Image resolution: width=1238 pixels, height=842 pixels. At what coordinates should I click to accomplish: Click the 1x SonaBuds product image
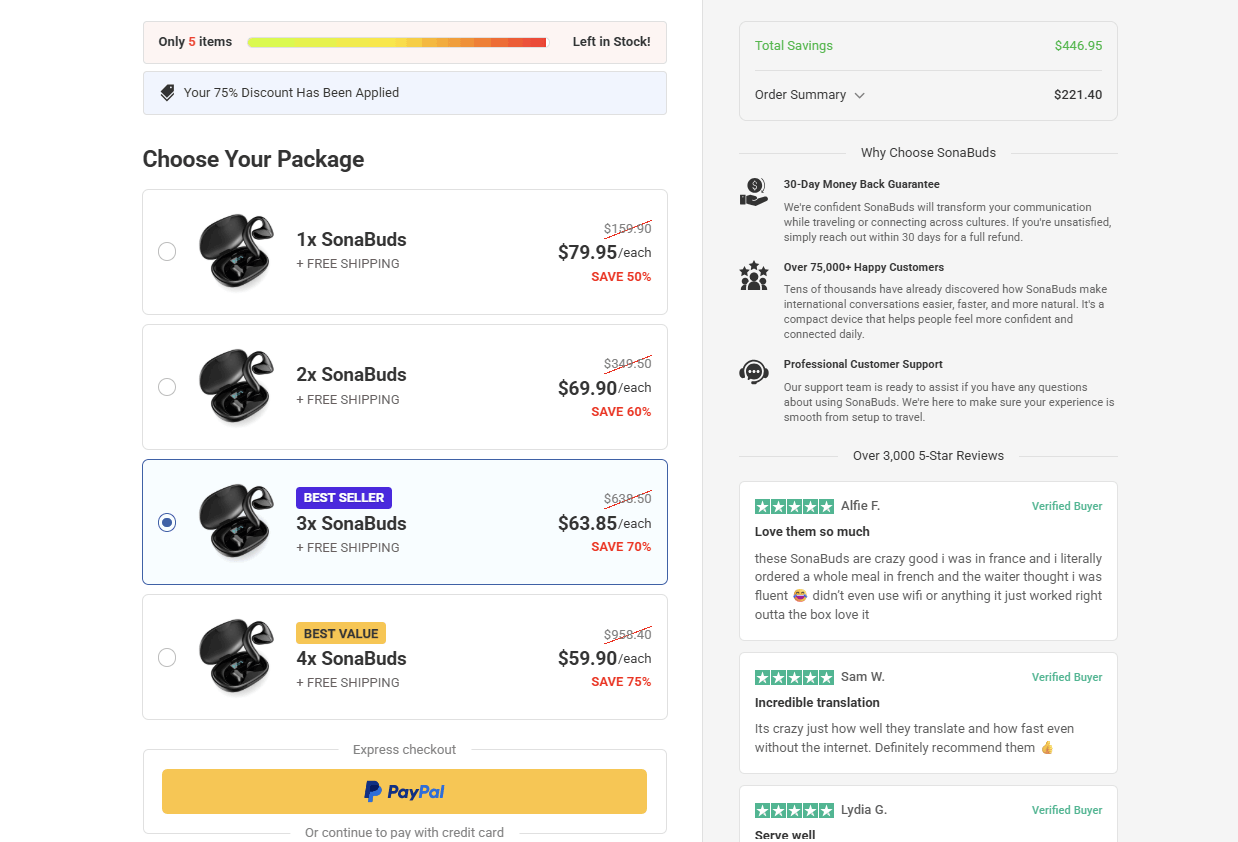pos(235,252)
